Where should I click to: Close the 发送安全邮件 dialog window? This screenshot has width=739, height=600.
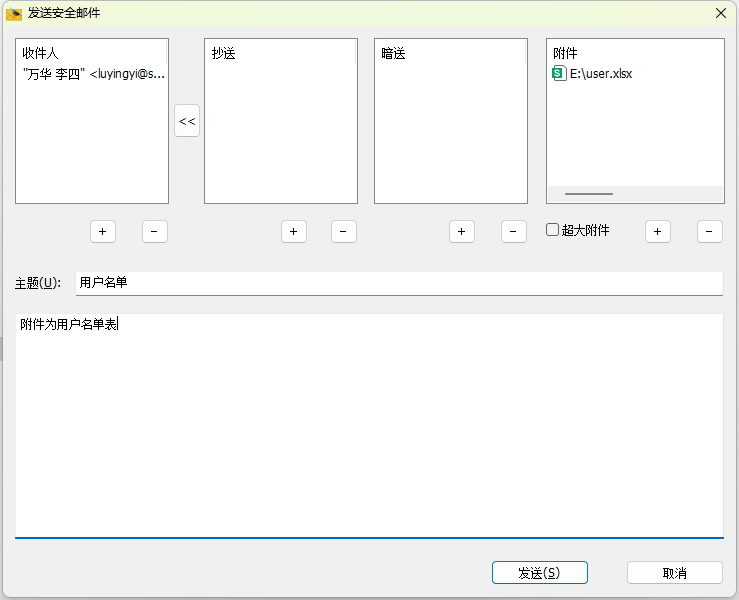coord(720,13)
